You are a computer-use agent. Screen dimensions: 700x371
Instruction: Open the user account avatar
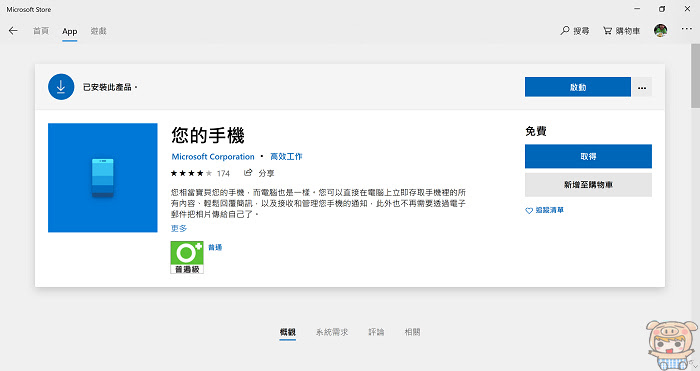661,30
